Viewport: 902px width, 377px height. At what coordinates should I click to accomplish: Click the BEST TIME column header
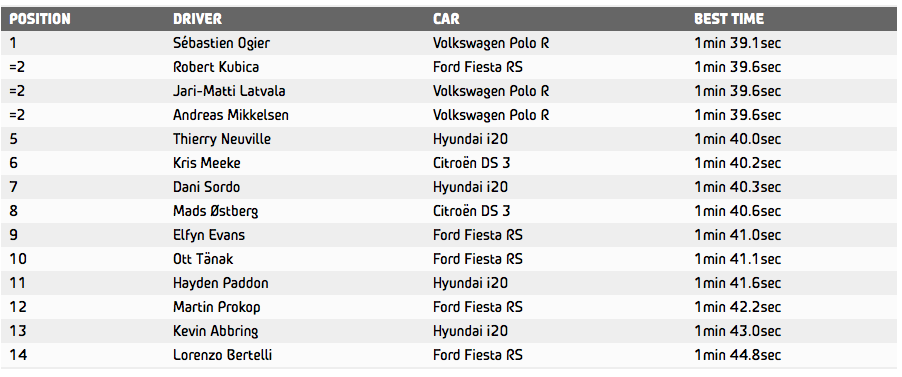[x=729, y=19]
